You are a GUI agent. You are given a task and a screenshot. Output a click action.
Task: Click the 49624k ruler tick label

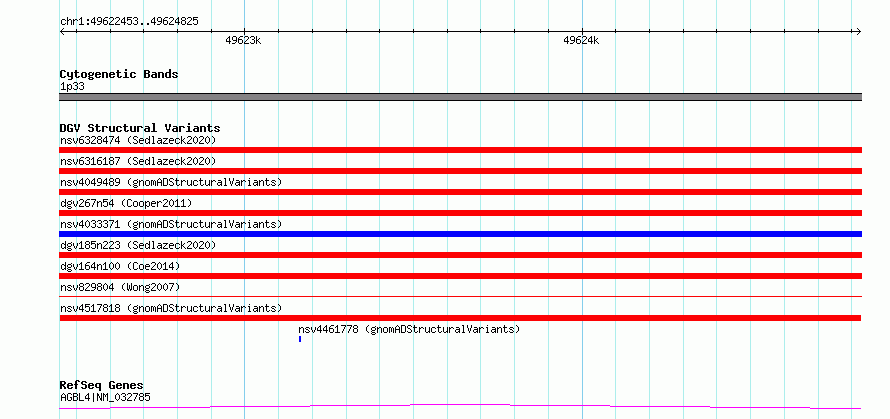click(x=581, y=41)
